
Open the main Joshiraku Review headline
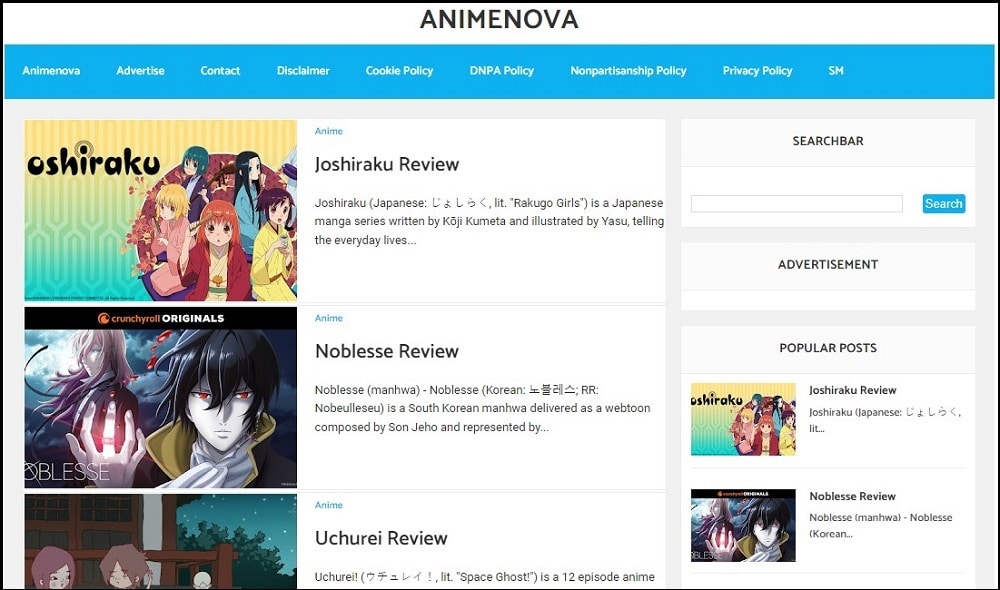[x=386, y=165]
